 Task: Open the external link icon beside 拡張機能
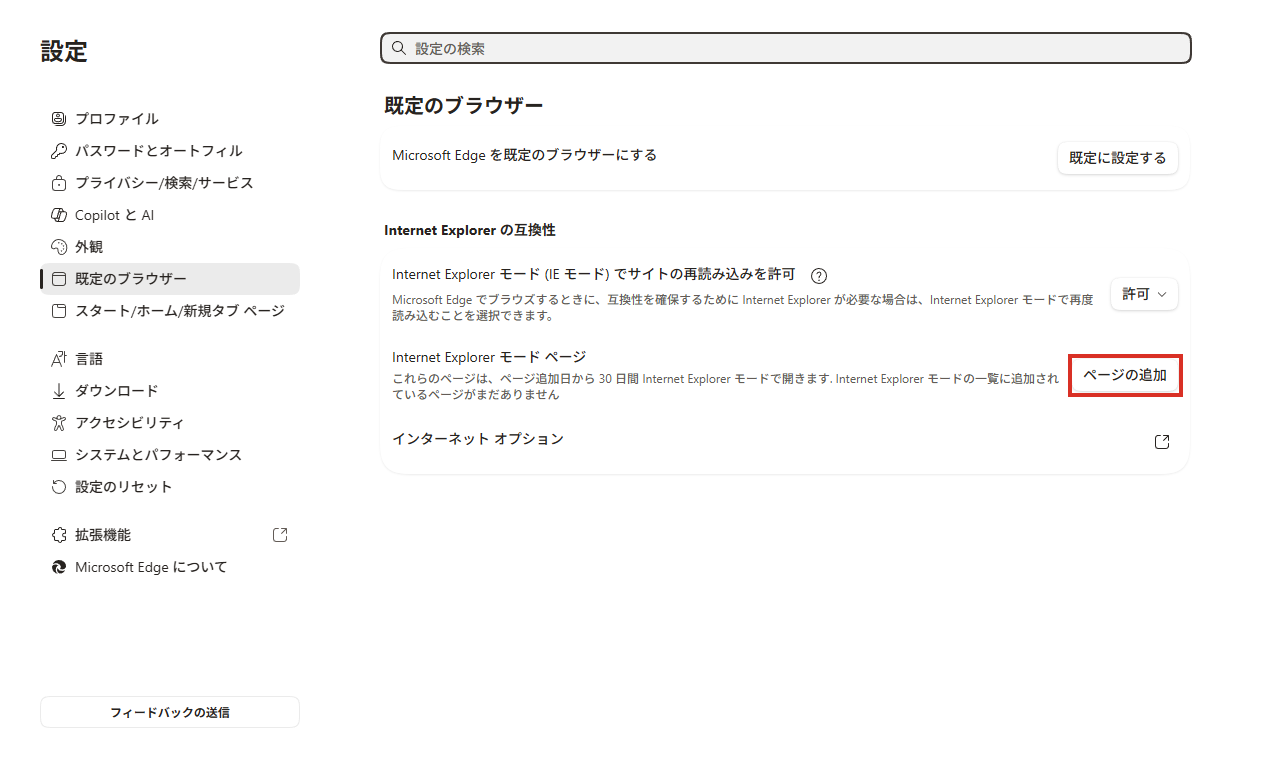280,535
